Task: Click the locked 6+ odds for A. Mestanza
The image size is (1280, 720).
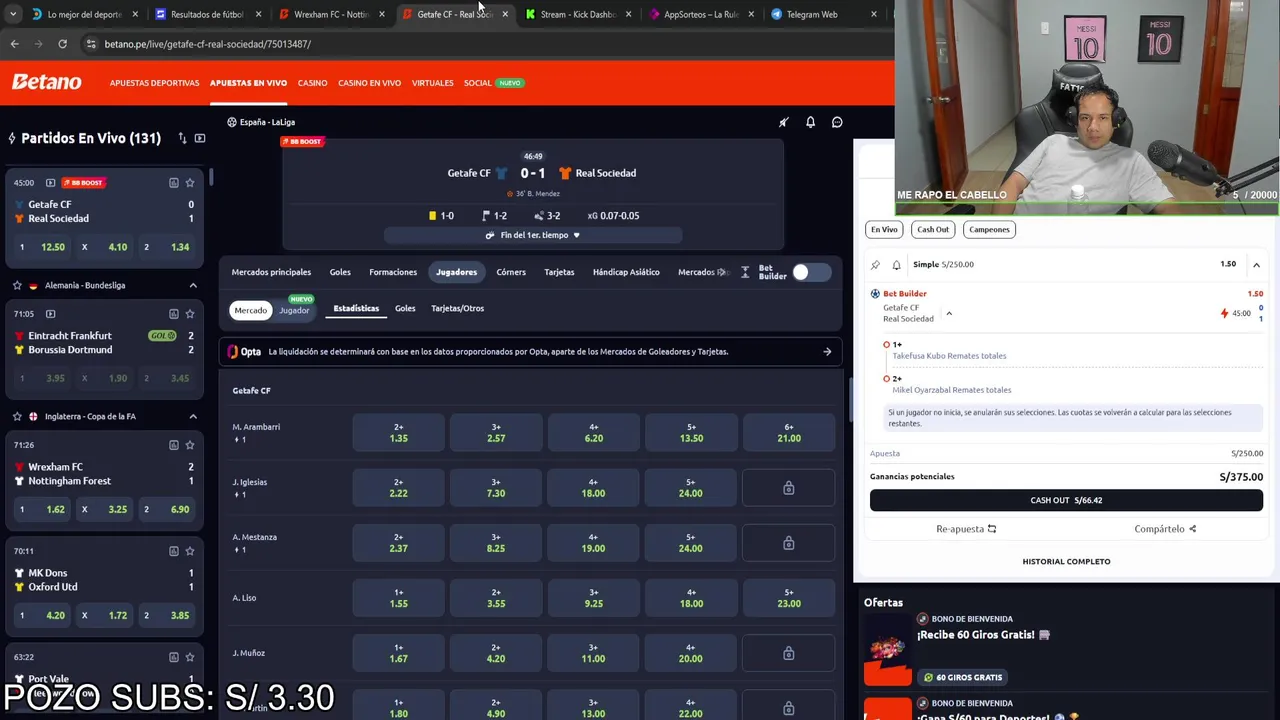Action: pyautogui.click(x=789, y=543)
